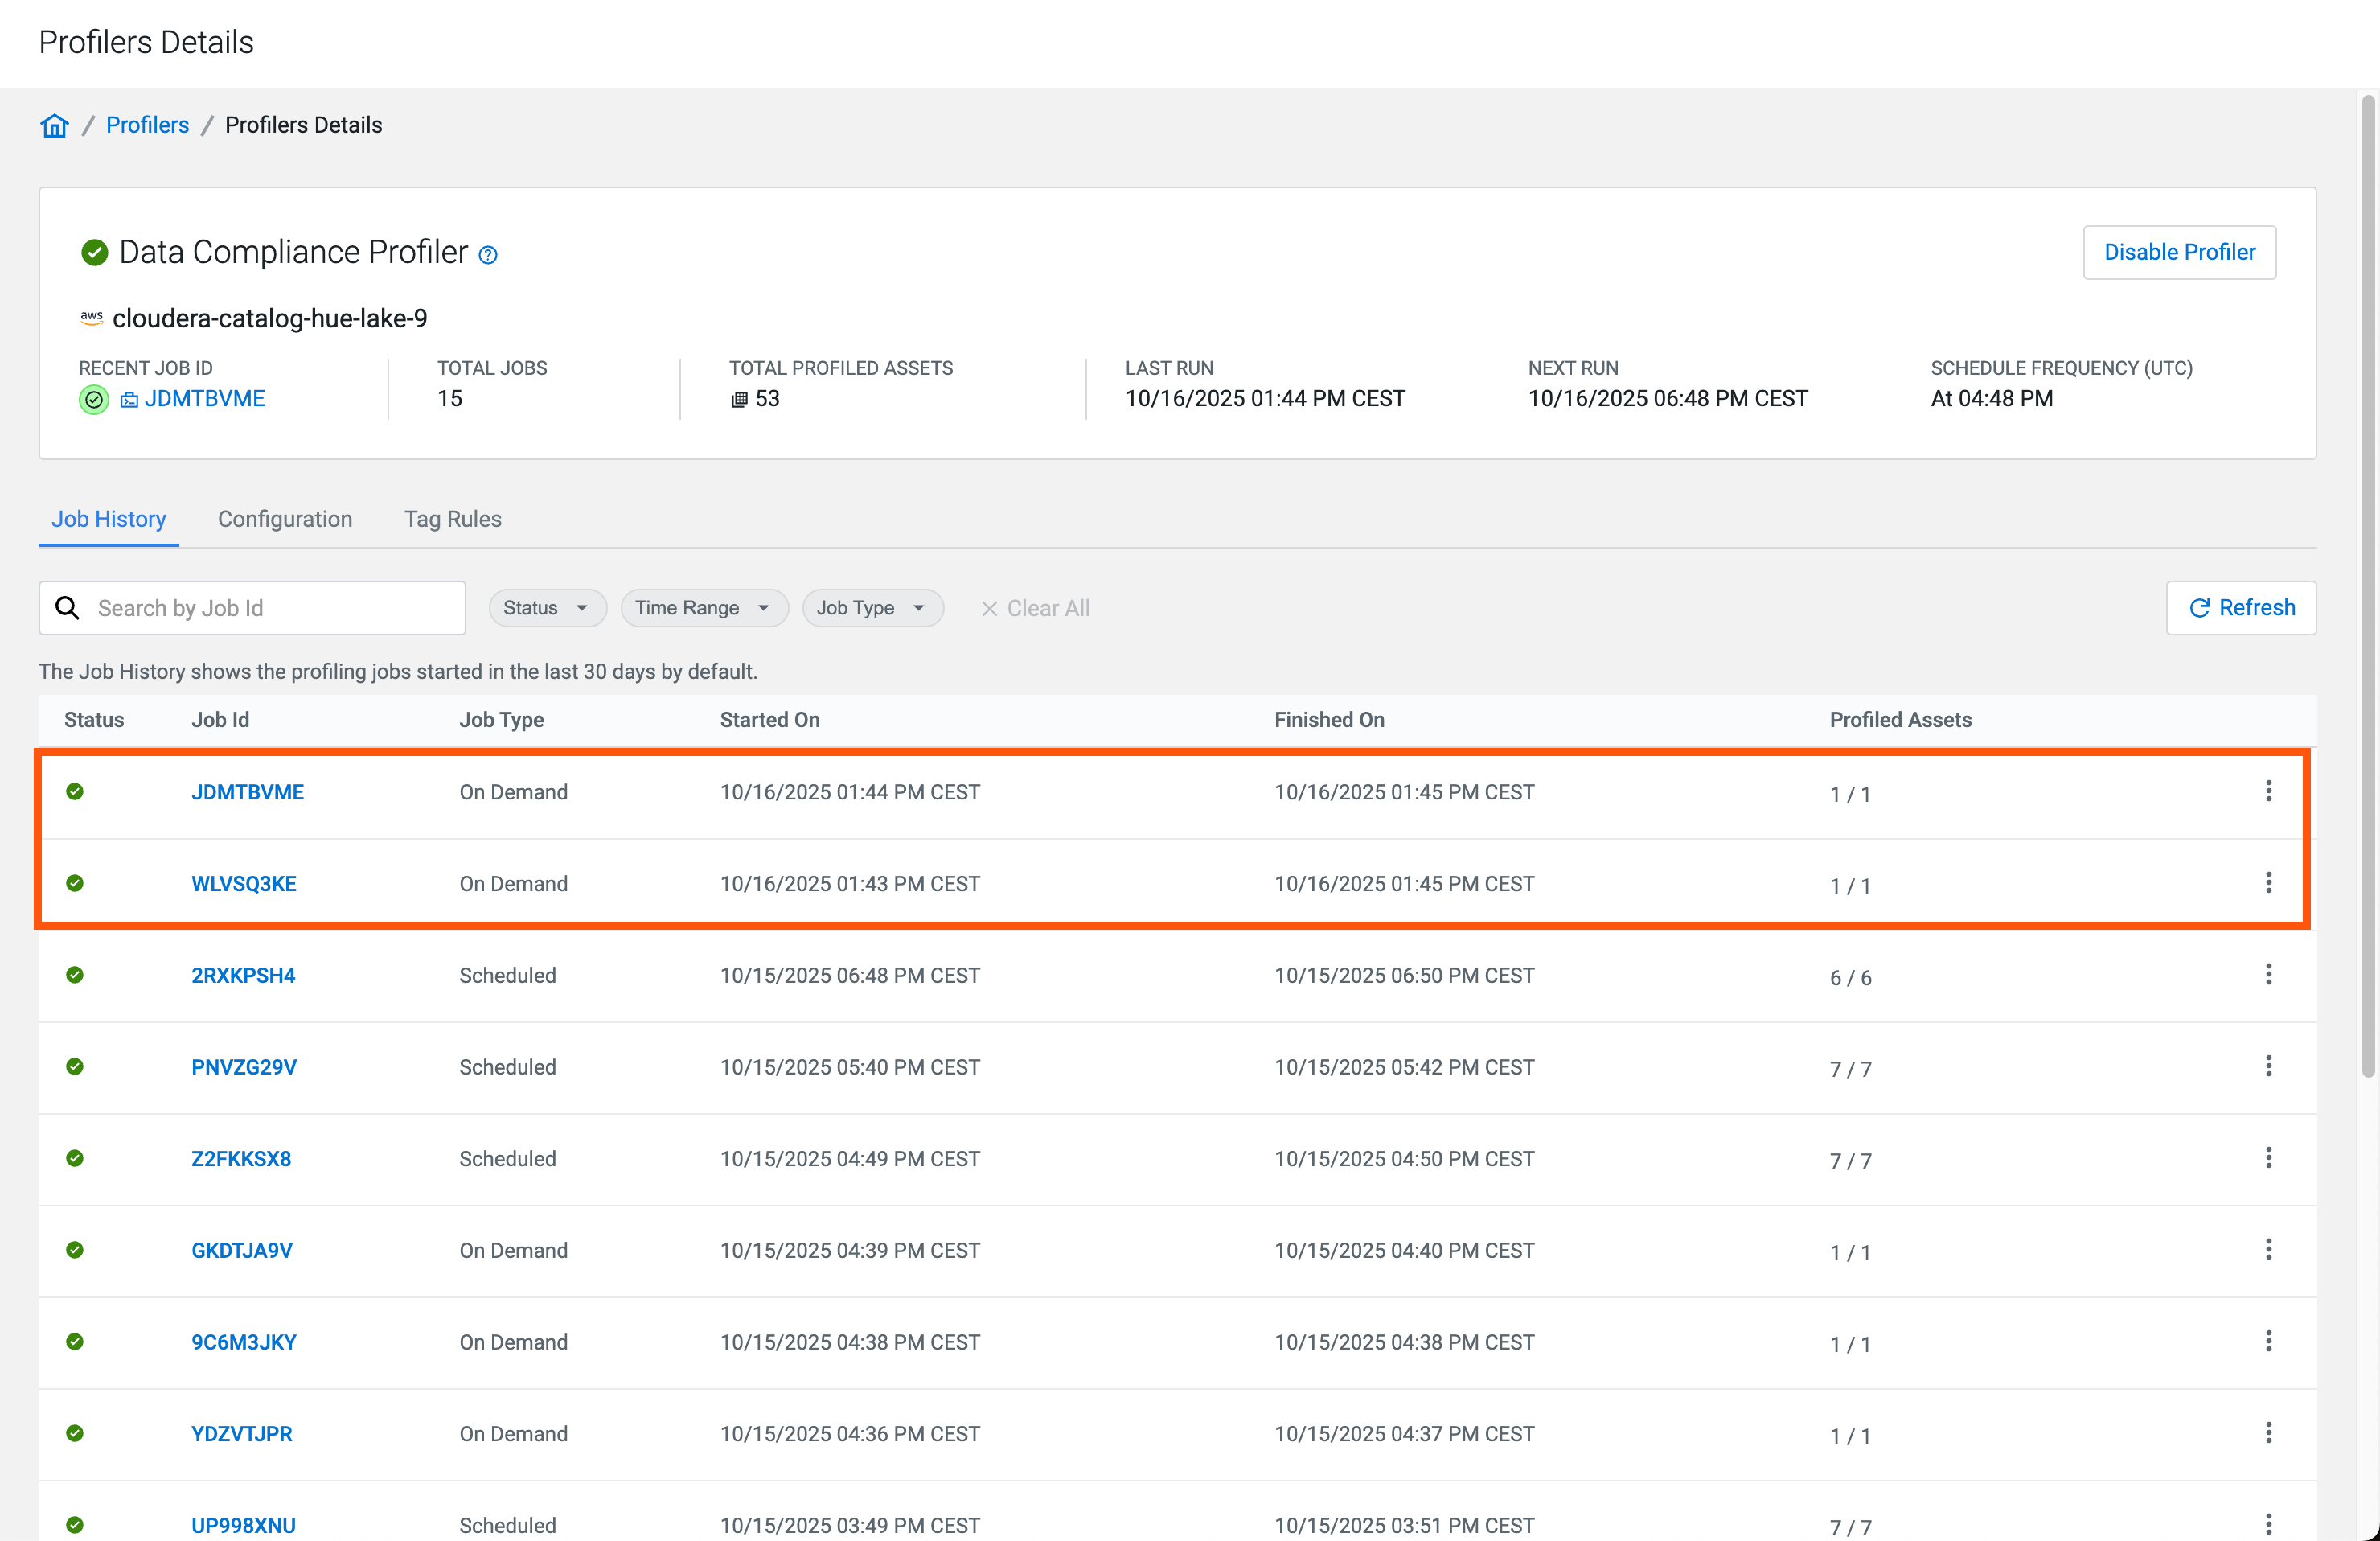
Task: Switch to the Configuration tab
Action: [x=285, y=519]
